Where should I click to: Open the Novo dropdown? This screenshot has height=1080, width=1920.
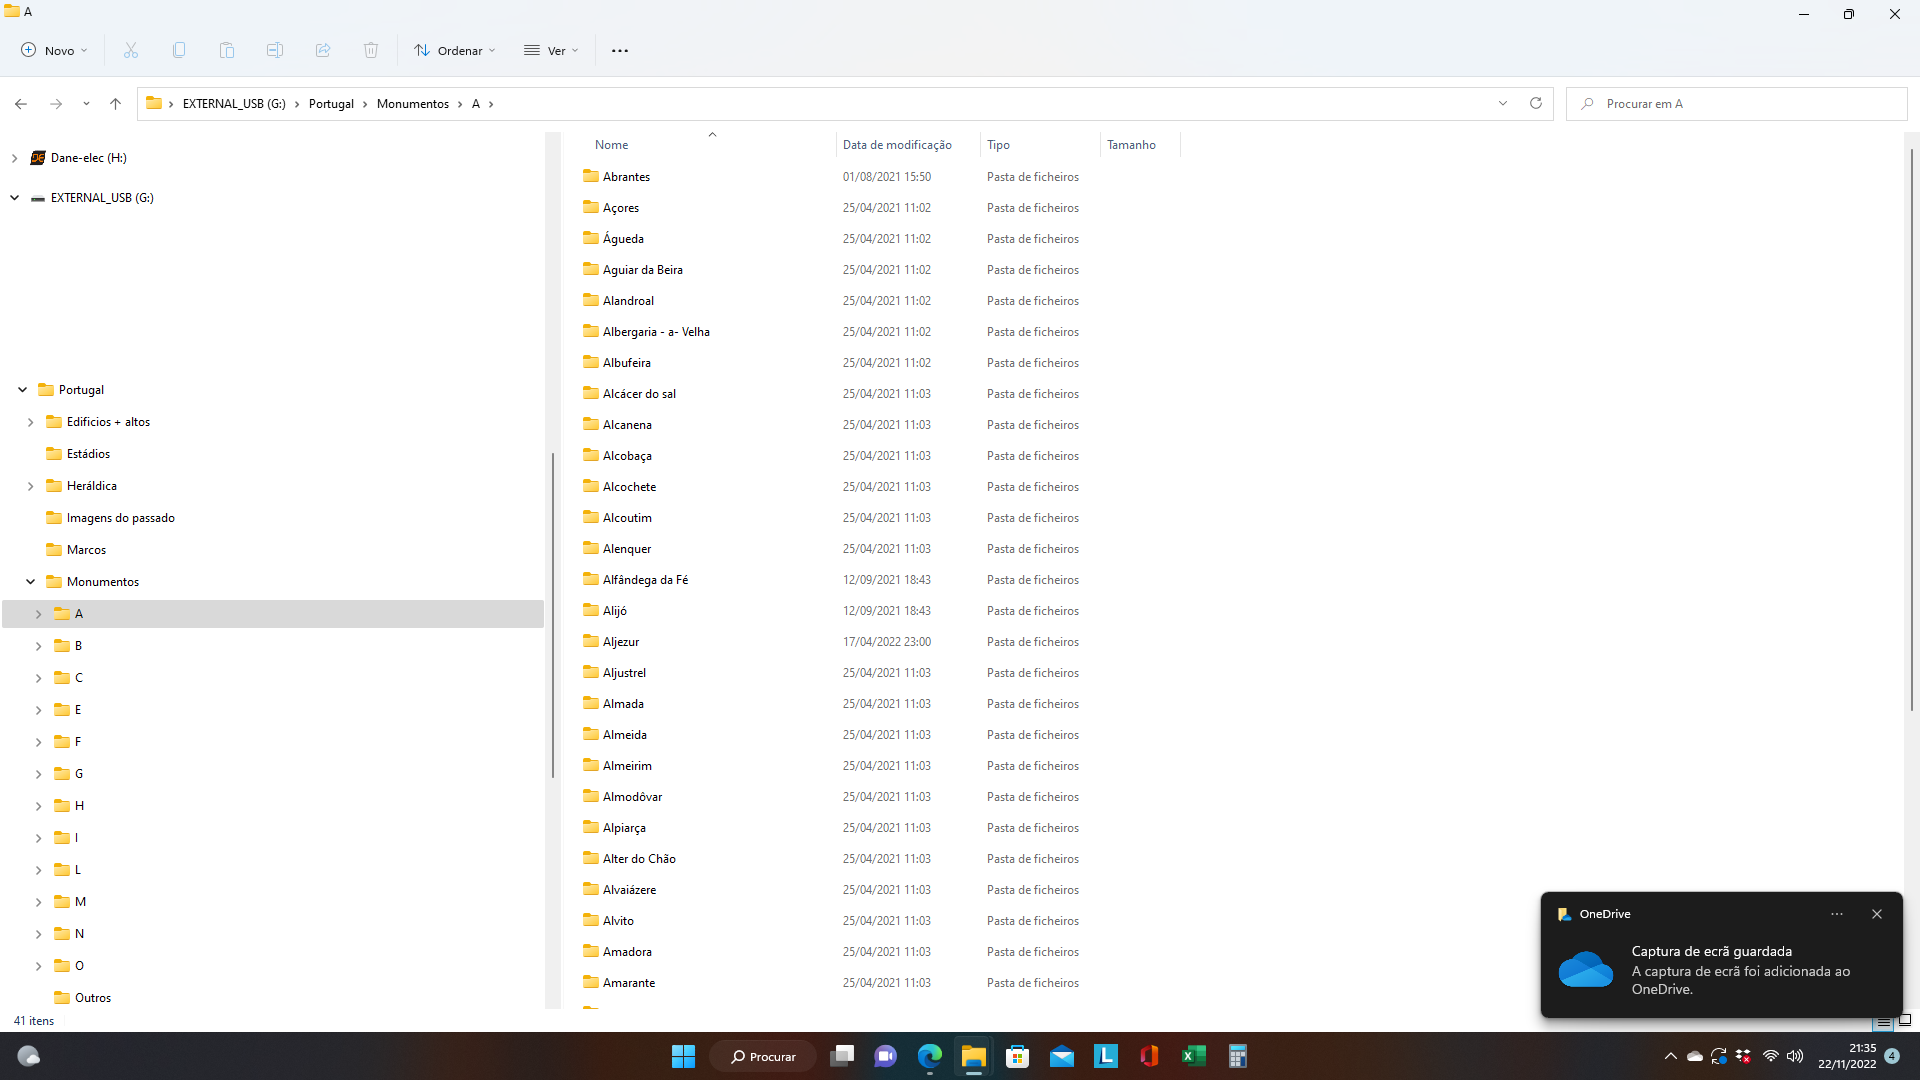(54, 50)
